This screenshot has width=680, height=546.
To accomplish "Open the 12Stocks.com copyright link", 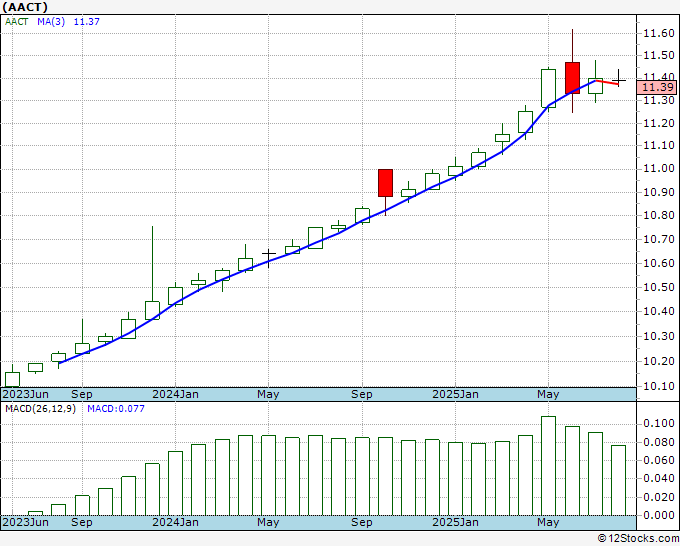I will (638, 538).
